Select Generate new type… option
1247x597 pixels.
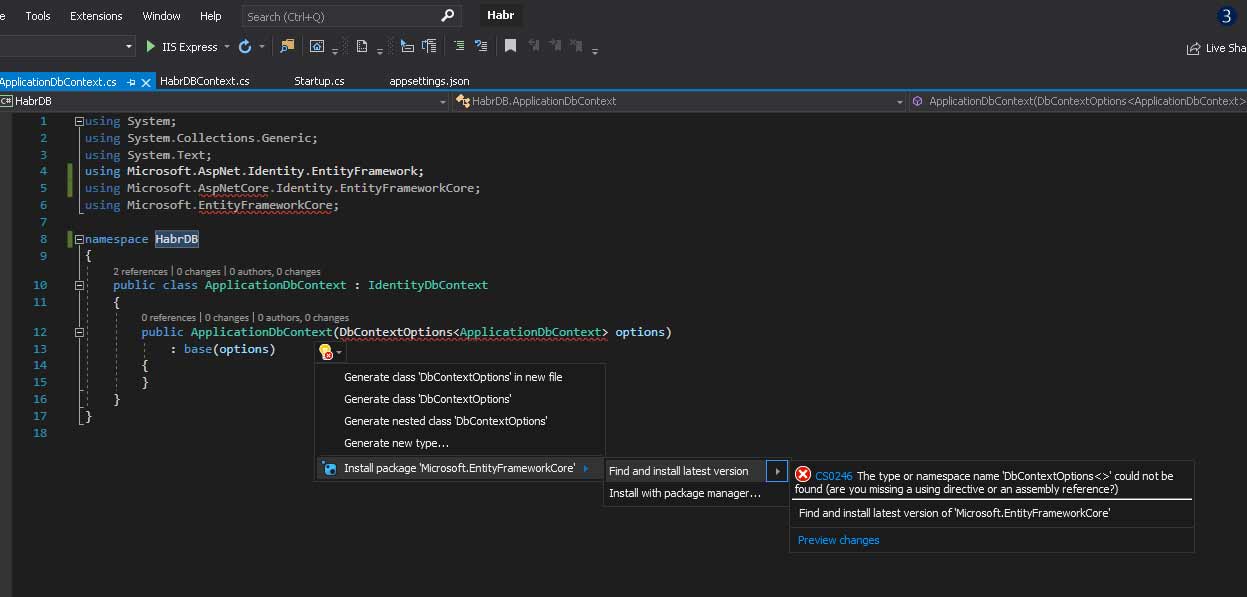tap(396, 443)
